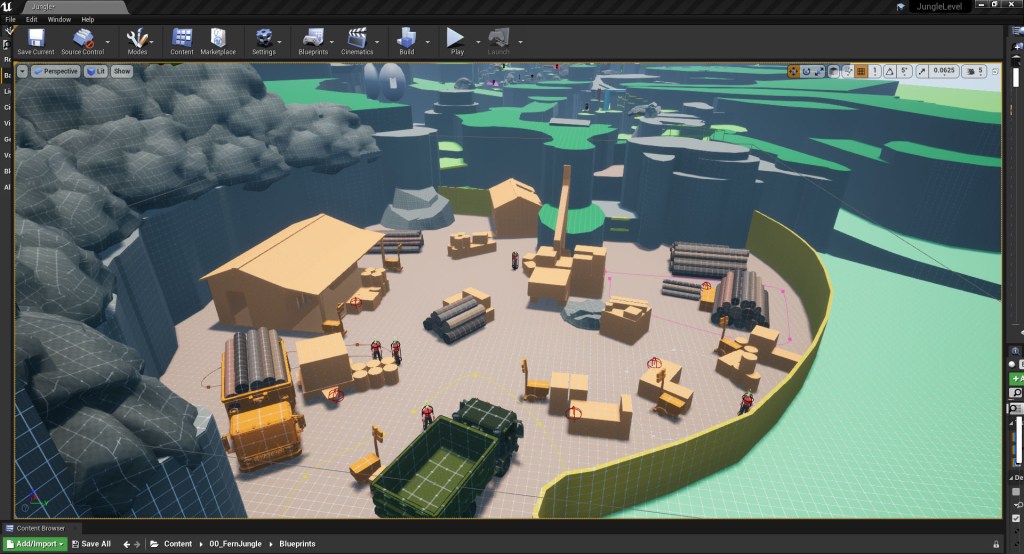
Task: Switch to the Content Browser tab
Action: [39, 528]
